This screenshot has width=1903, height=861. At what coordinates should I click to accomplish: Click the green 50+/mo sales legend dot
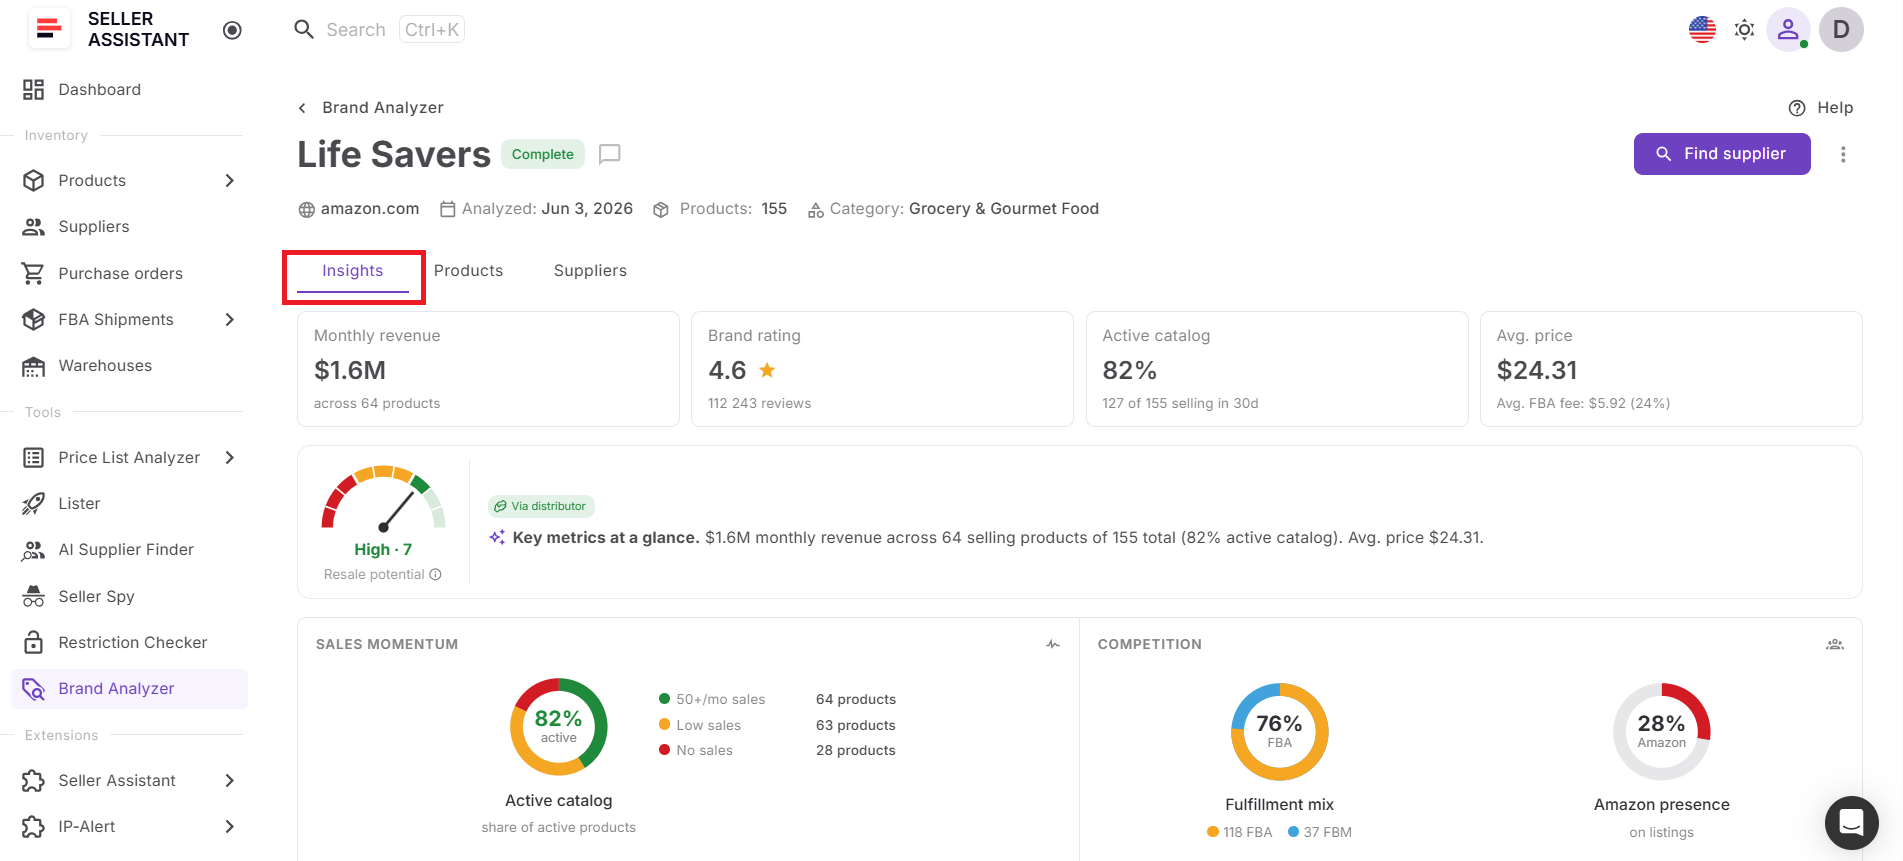(x=664, y=699)
